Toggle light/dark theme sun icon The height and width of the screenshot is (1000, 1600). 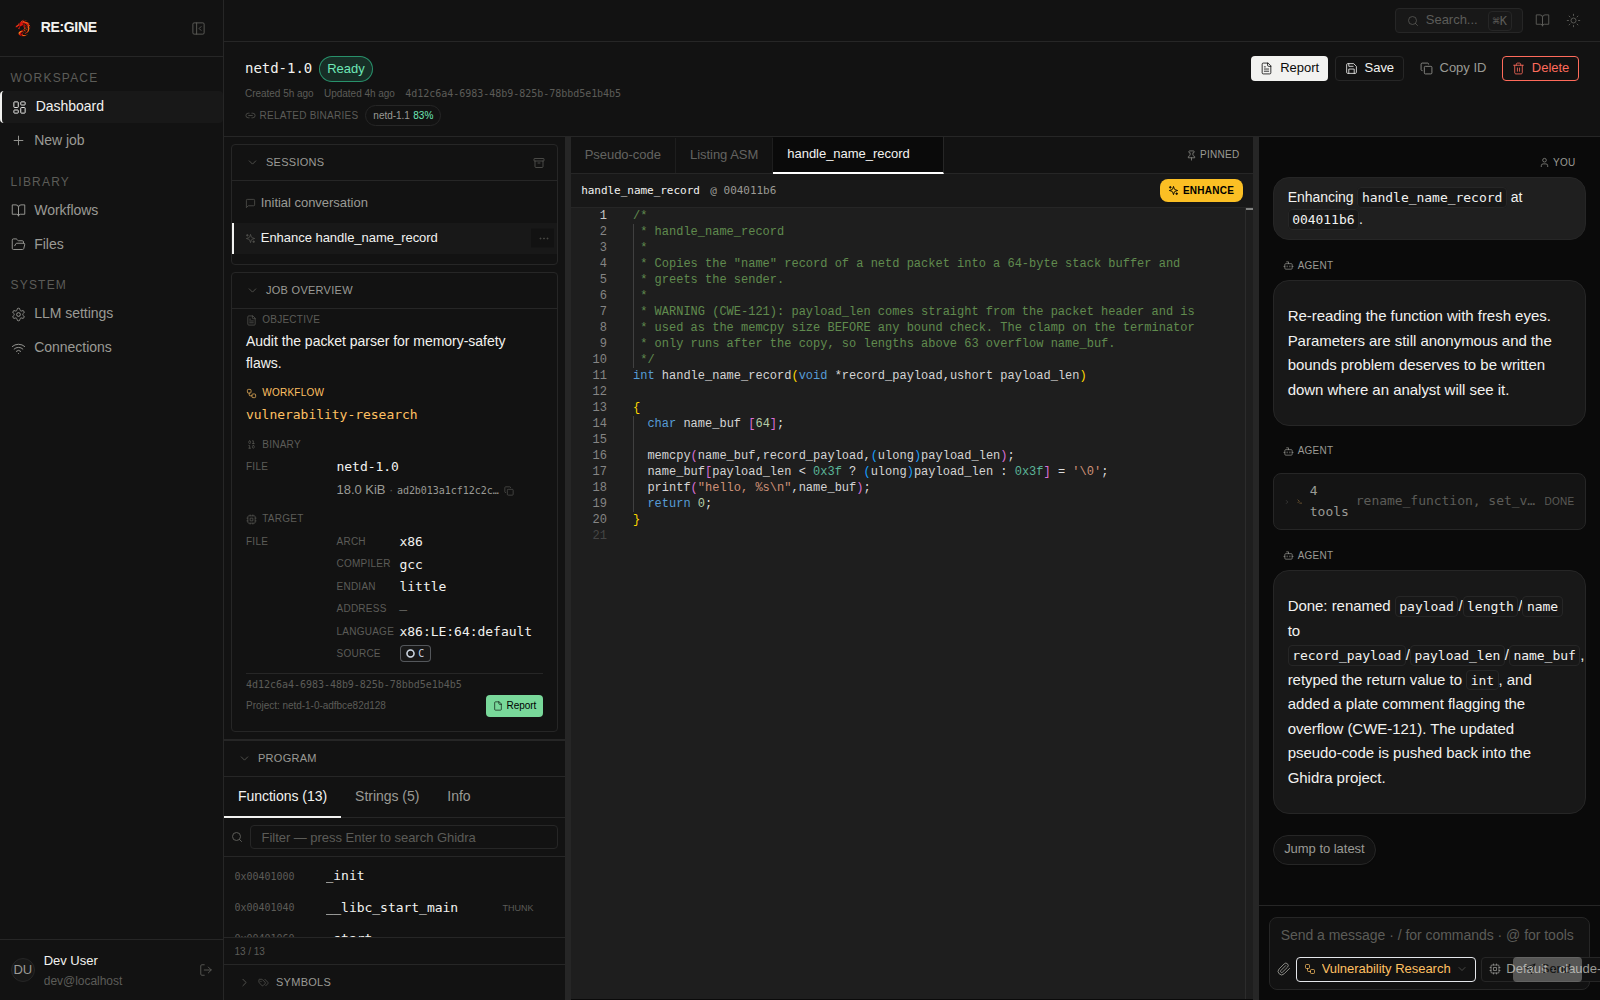(x=1574, y=20)
